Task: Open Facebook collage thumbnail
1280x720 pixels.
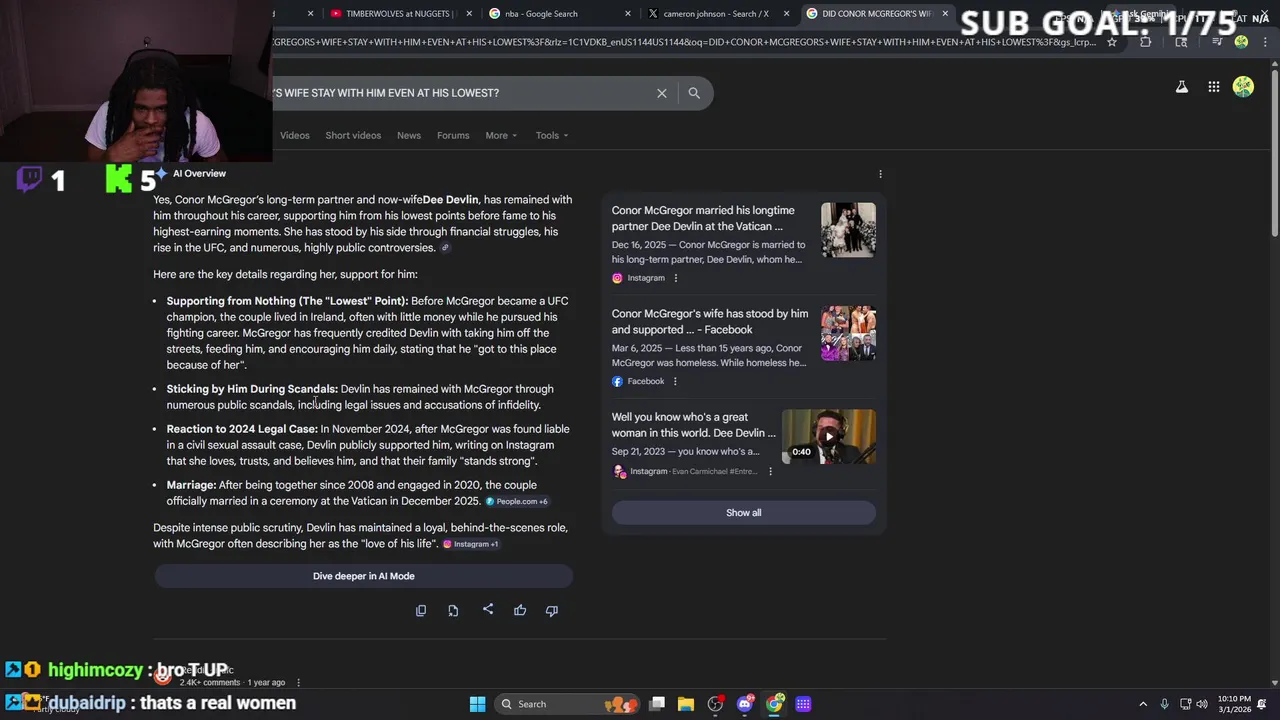Action: (x=848, y=333)
